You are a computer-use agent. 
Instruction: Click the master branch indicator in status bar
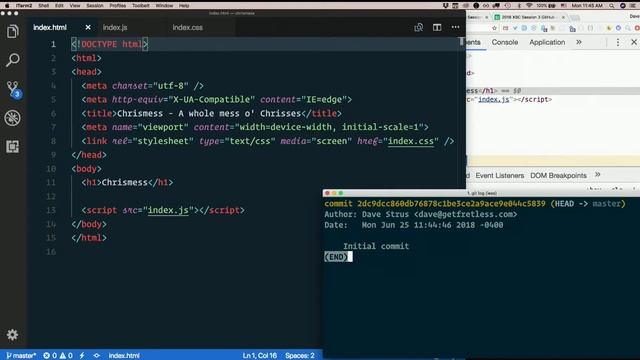click(21, 356)
